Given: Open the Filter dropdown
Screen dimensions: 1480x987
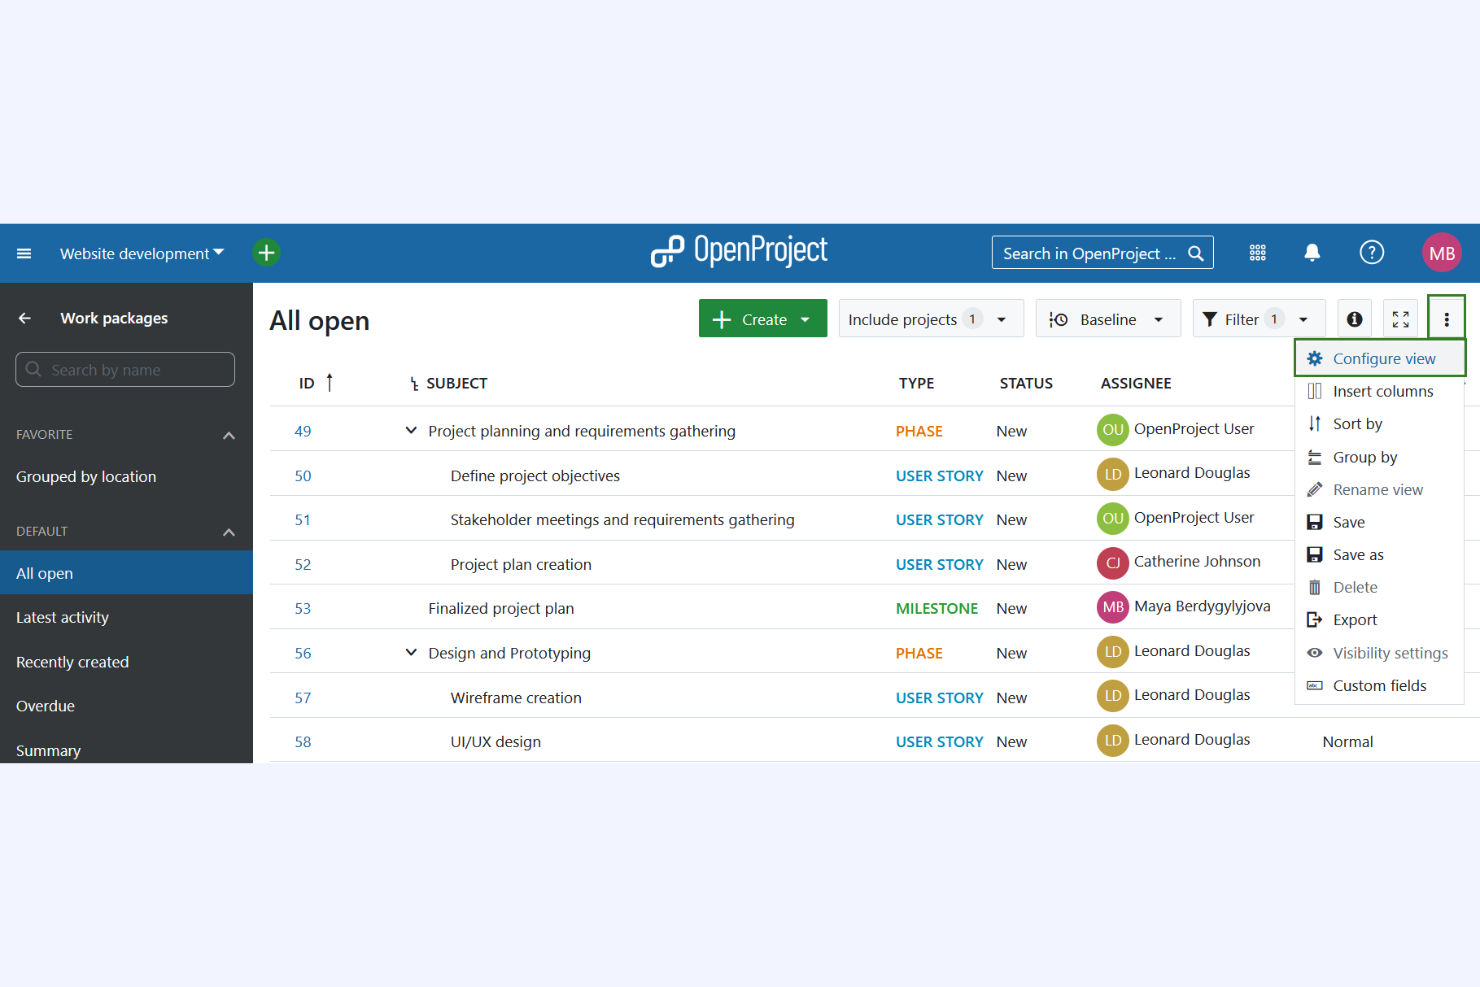Looking at the screenshot, I should (x=1258, y=319).
